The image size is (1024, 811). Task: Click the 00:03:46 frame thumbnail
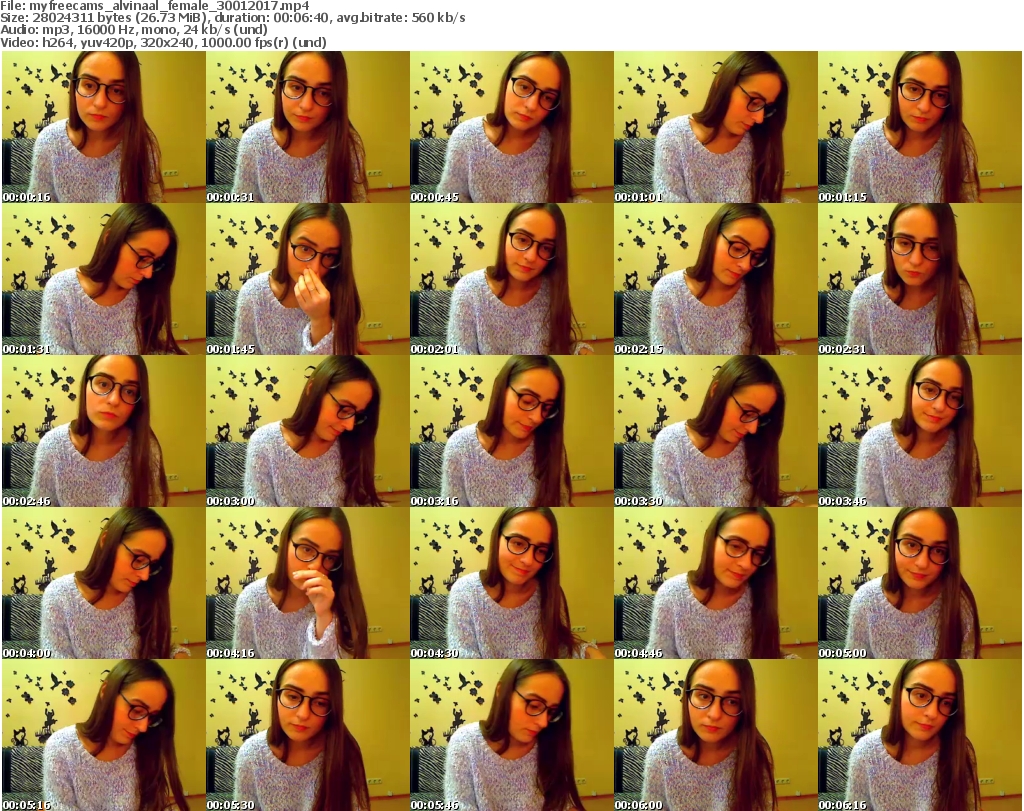click(x=920, y=431)
